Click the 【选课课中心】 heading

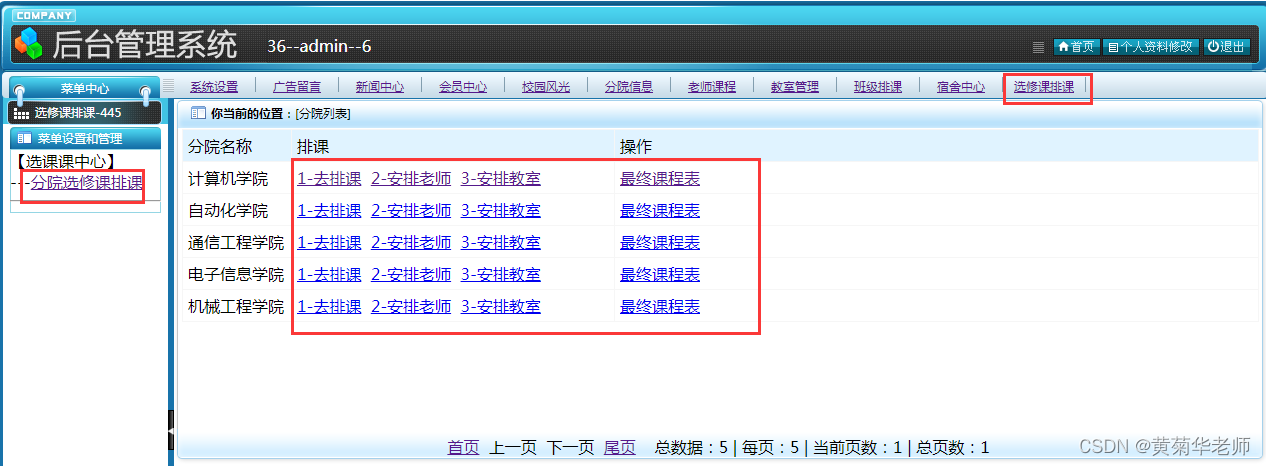[67, 161]
